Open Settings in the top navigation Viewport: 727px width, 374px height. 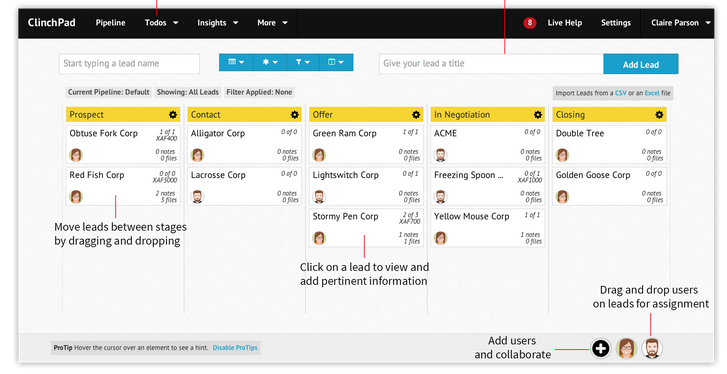(616, 23)
